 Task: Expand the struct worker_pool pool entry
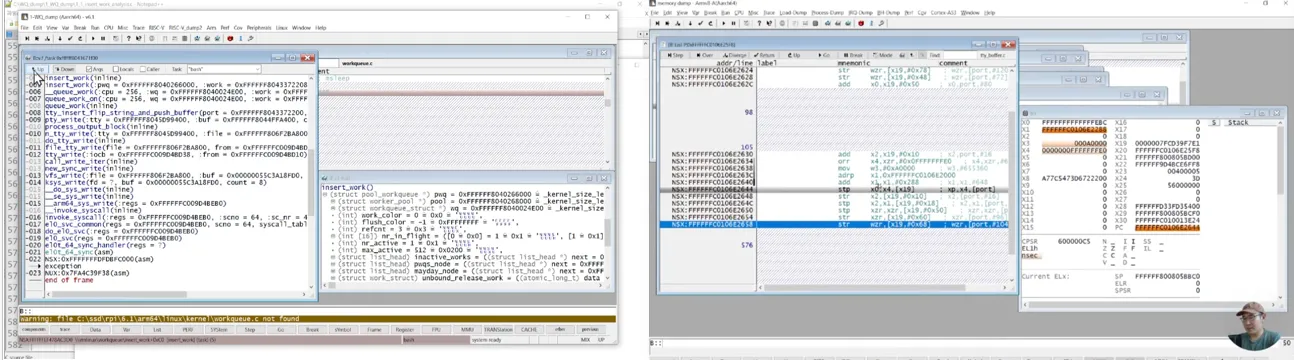point(333,201)
